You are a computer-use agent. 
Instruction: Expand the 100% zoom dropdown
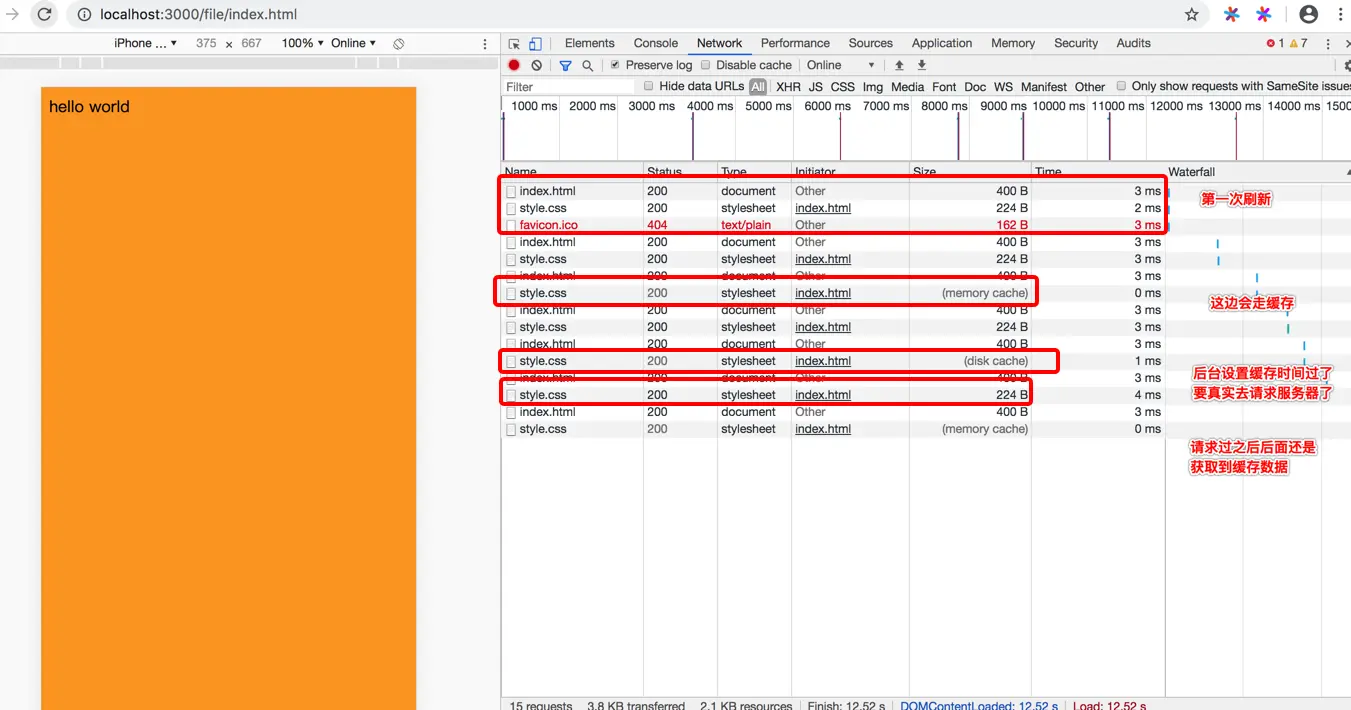(x=303, y=43)
